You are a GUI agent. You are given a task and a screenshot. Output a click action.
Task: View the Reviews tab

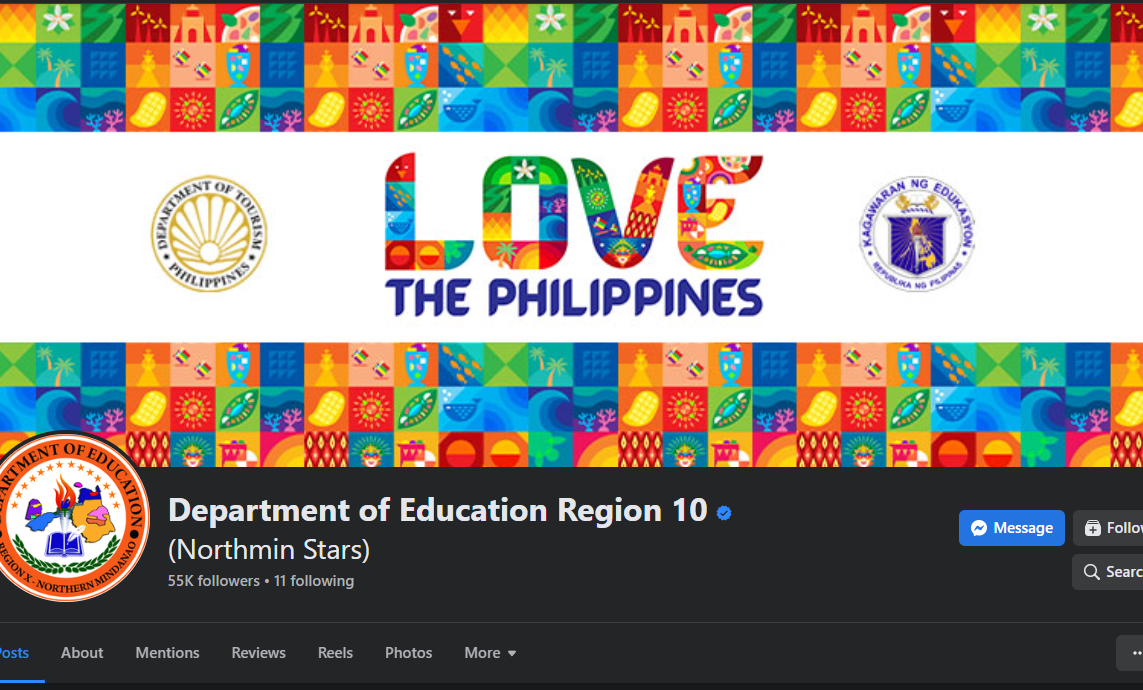259,653
